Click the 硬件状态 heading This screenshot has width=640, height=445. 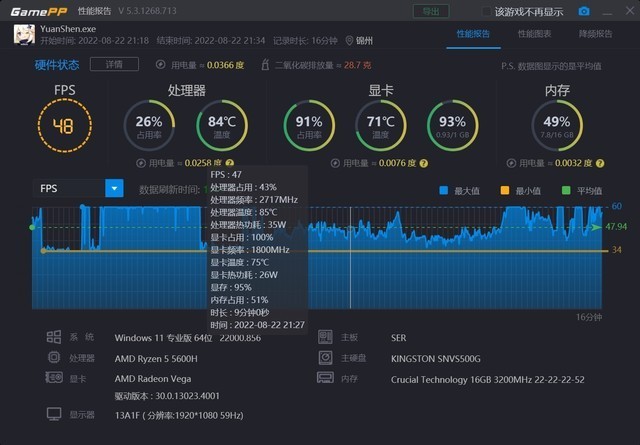pos(57,65)
